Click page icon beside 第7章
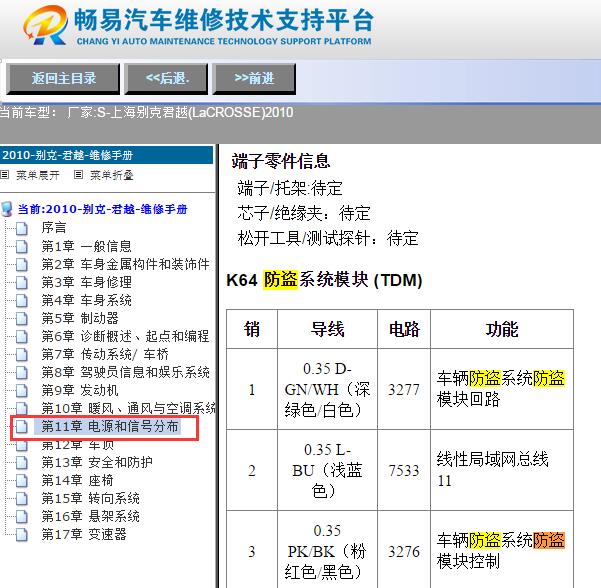Viewport: 601px width, 588px height. [x=22, y=354]
